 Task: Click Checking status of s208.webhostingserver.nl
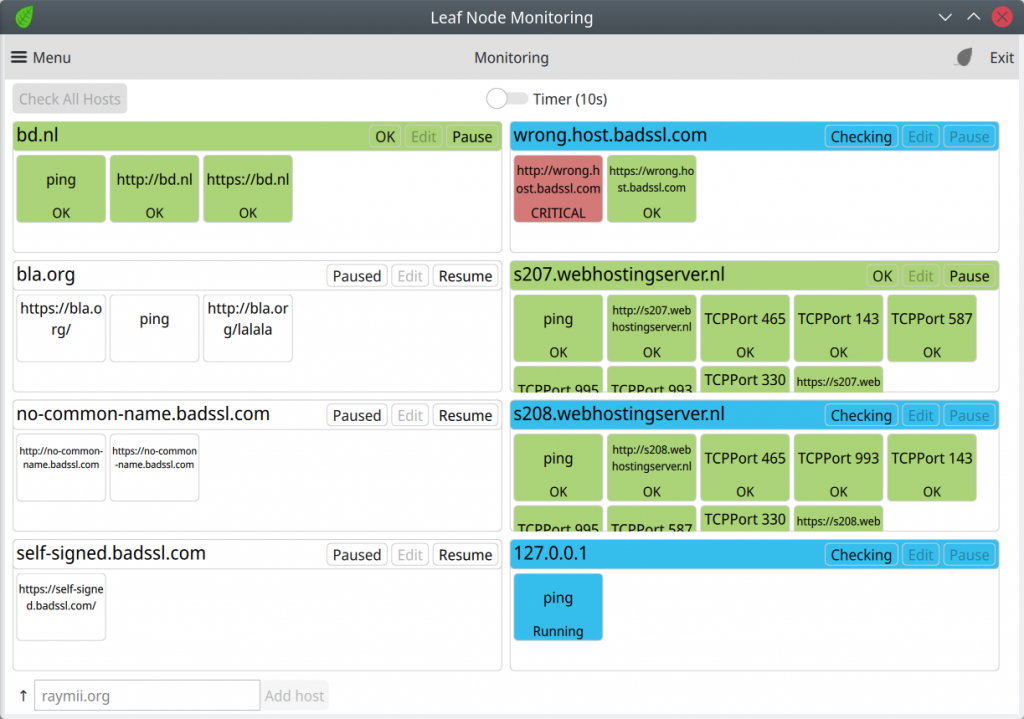coord(861,415)
